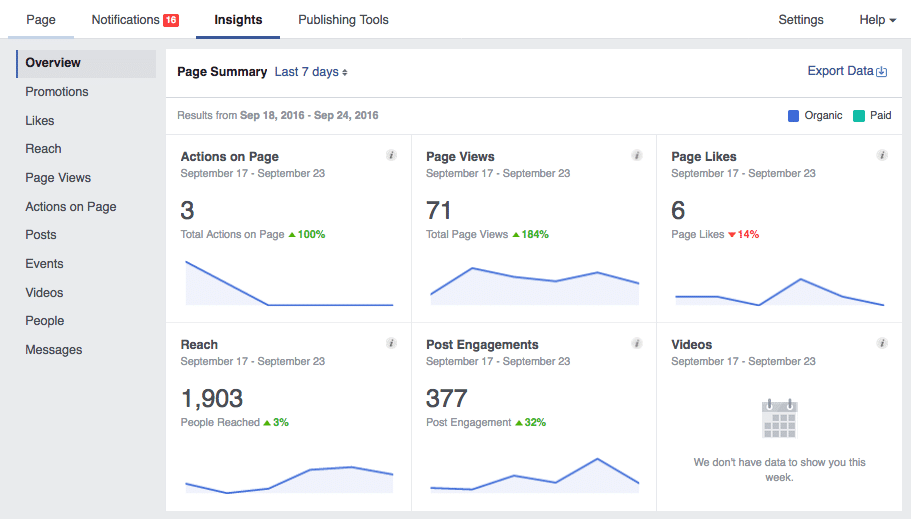
Task: Open Settings in the top bar
Action: (x=801, y=20)
